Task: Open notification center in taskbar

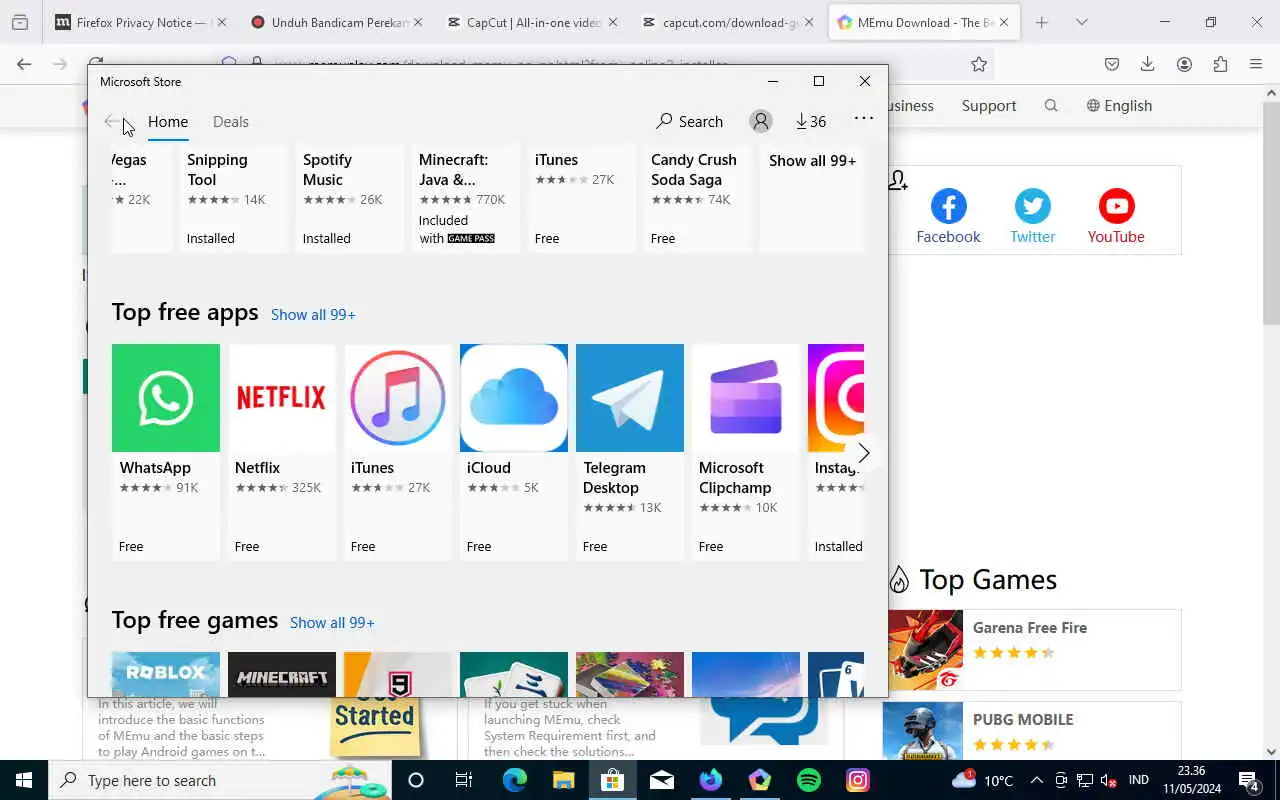Action: coord(1249,780)
